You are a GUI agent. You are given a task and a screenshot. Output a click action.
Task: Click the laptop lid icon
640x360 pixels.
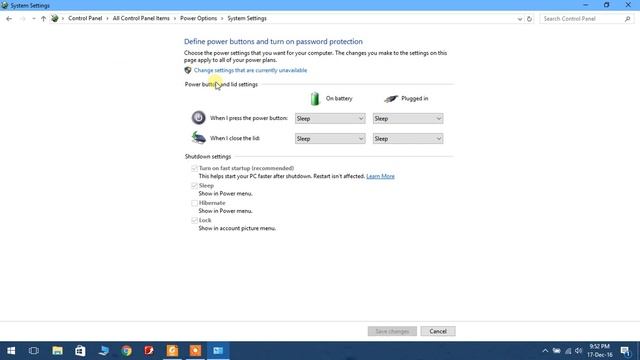pos(198,138)
